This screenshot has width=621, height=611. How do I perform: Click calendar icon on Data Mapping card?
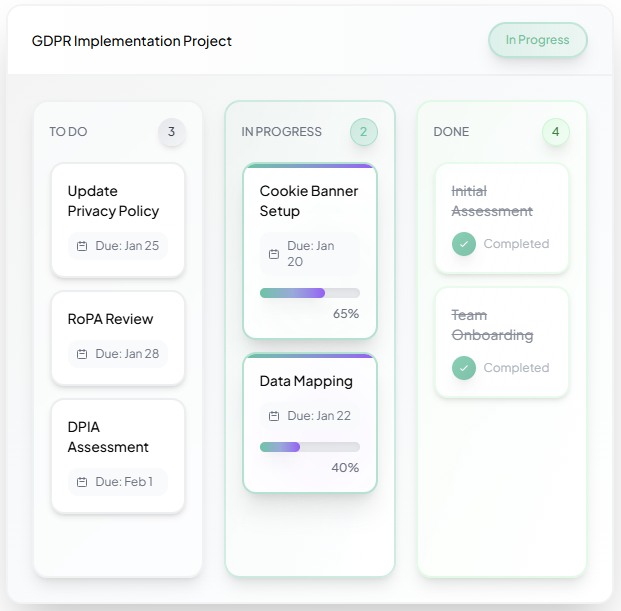pyautogui.click(x=274, y=416)
